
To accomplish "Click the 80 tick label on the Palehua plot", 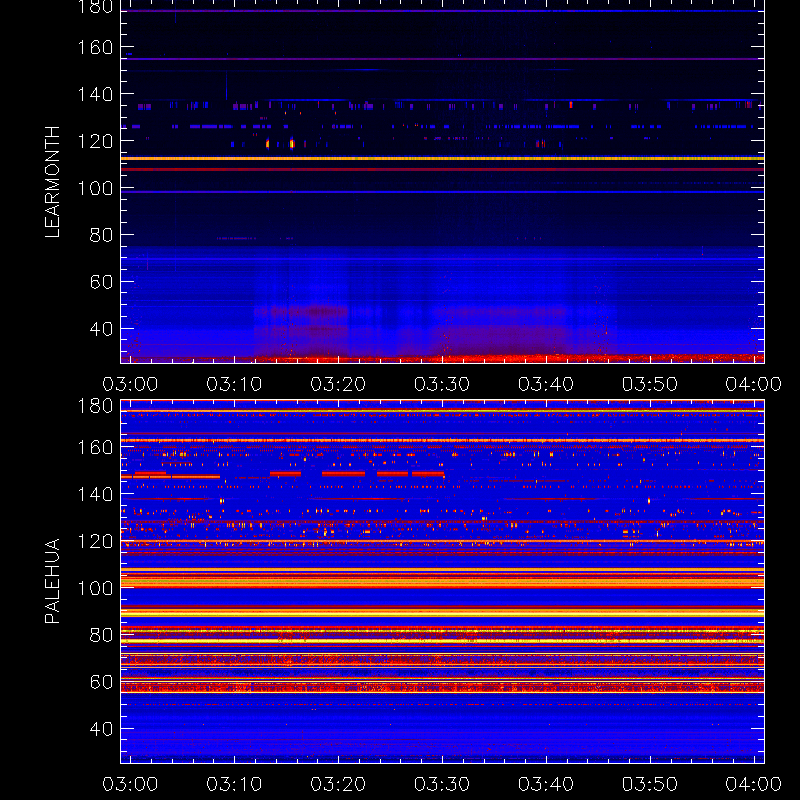I will (101, 635).
